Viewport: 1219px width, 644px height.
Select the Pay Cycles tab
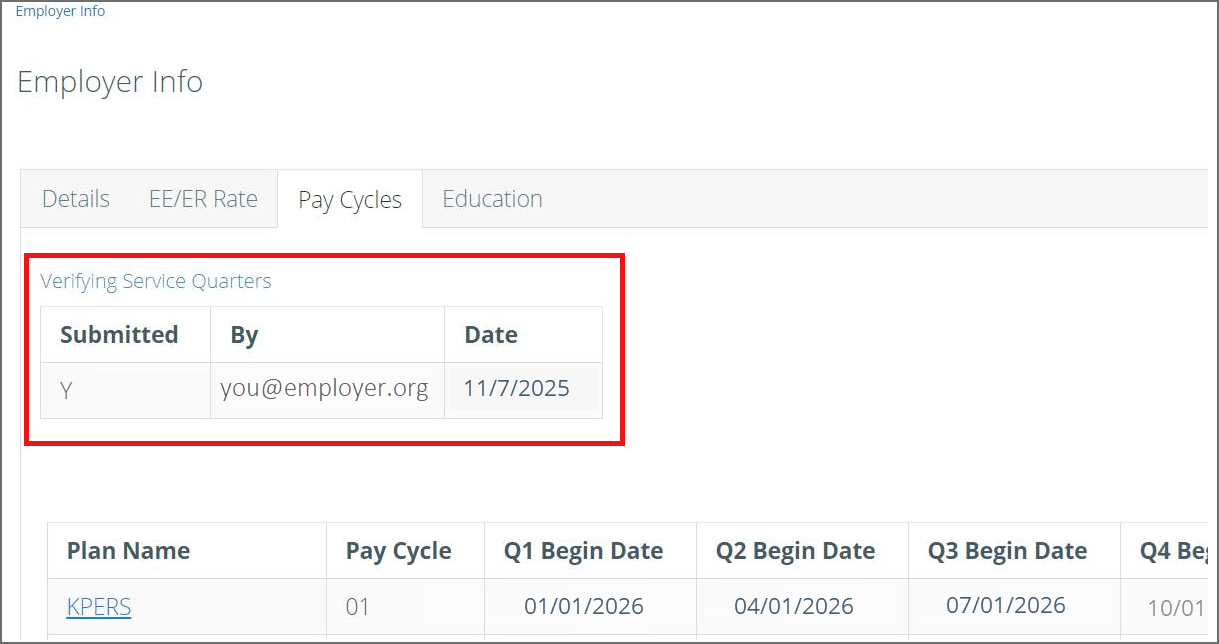(x=350, y=200)
